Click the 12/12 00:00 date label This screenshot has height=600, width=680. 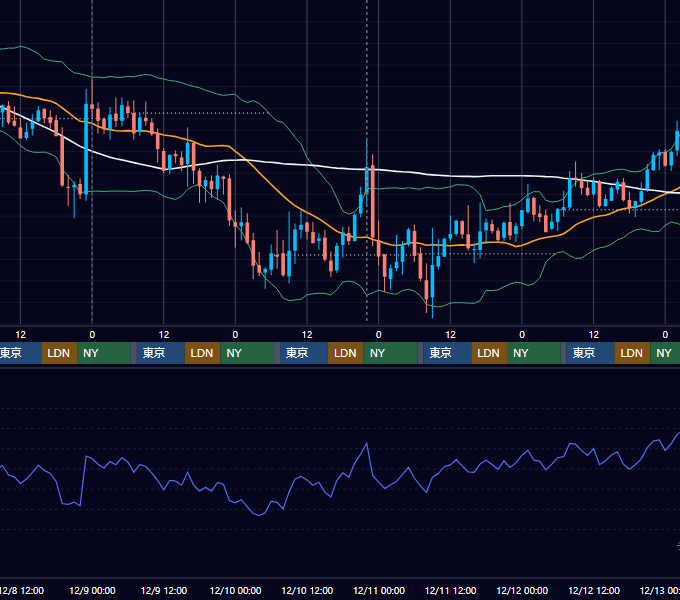(x=522, y=590)
